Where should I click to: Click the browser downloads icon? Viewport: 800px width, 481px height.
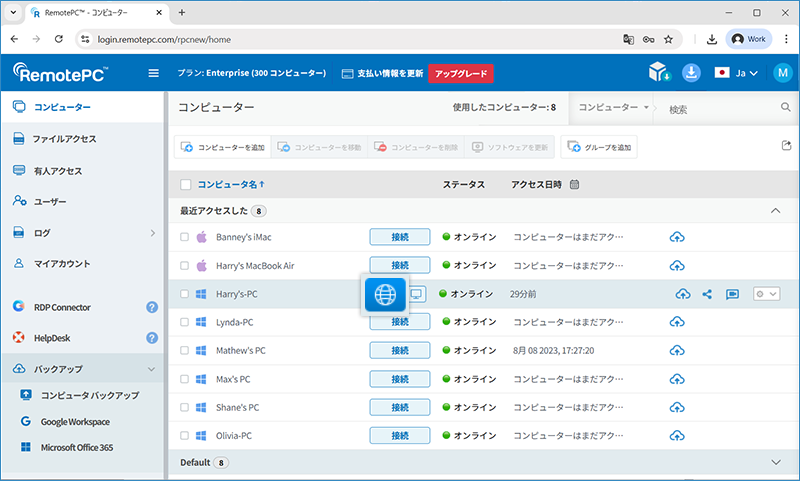pos(712,39)
